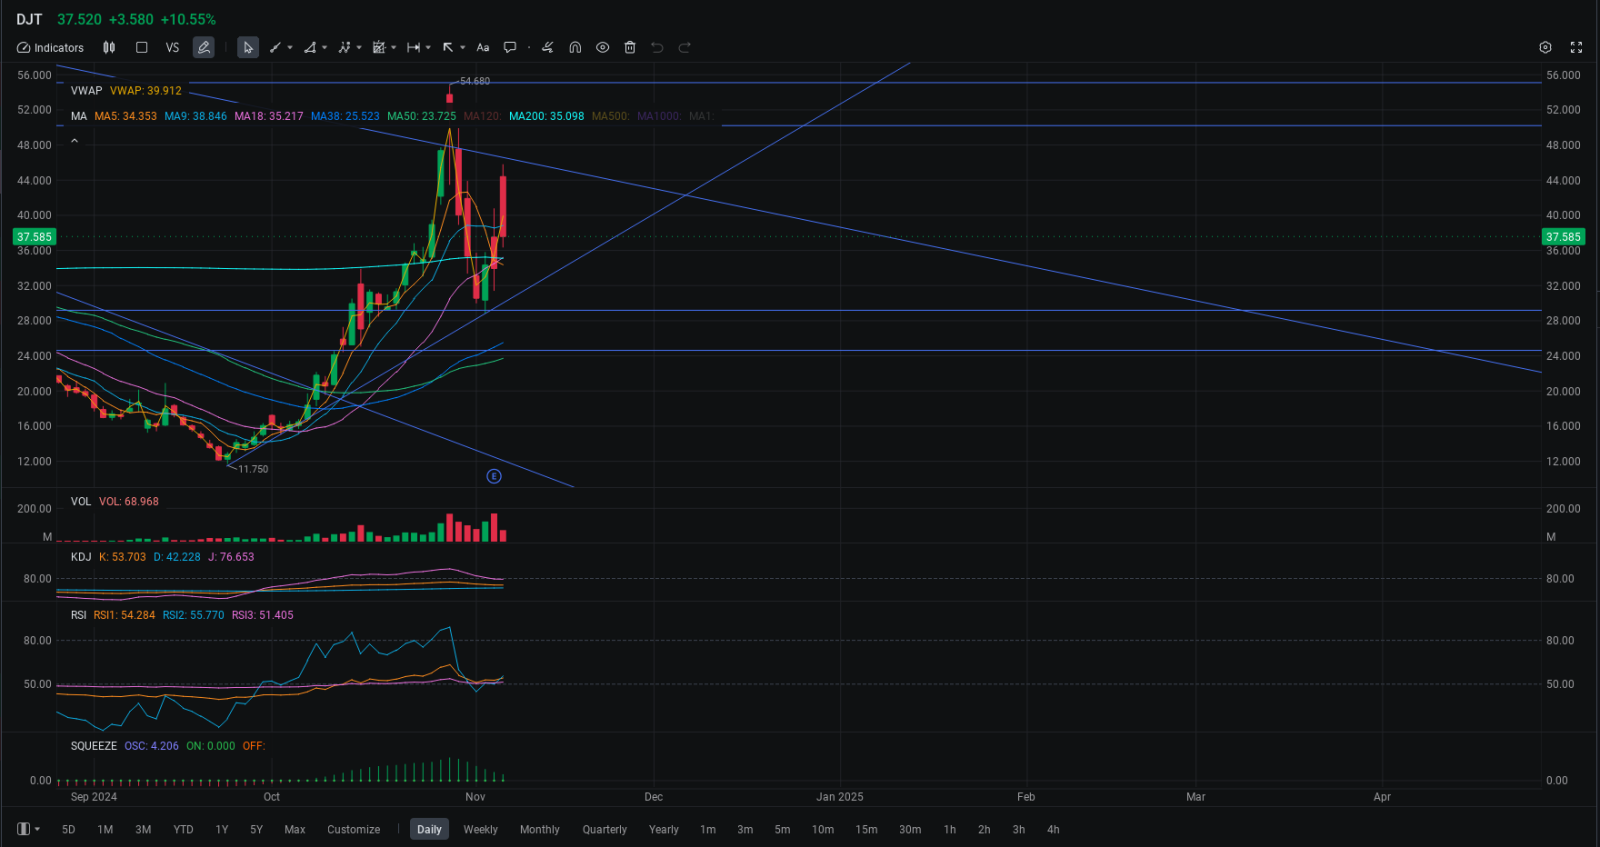The height and width of the screenshot is (847, 1600).
Task: Select the Gann grid drawing tool
Action: pyautogui.click(x=379, y=47)
